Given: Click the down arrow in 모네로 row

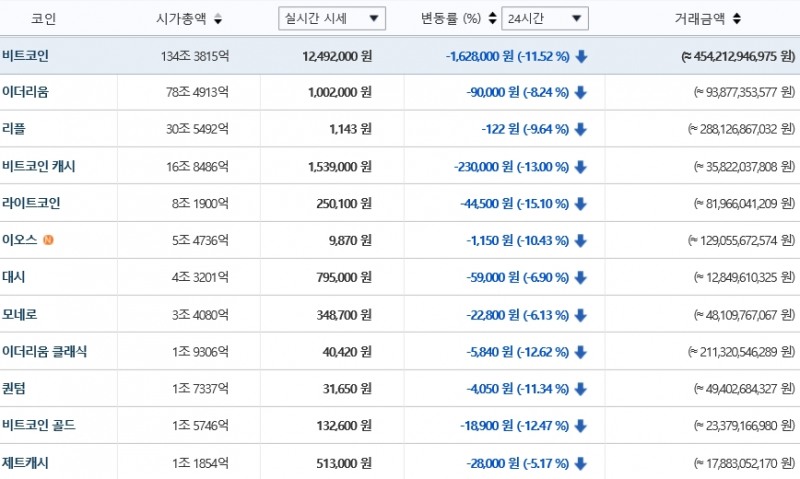Looking at the screenshot, I should pos(581,315).
